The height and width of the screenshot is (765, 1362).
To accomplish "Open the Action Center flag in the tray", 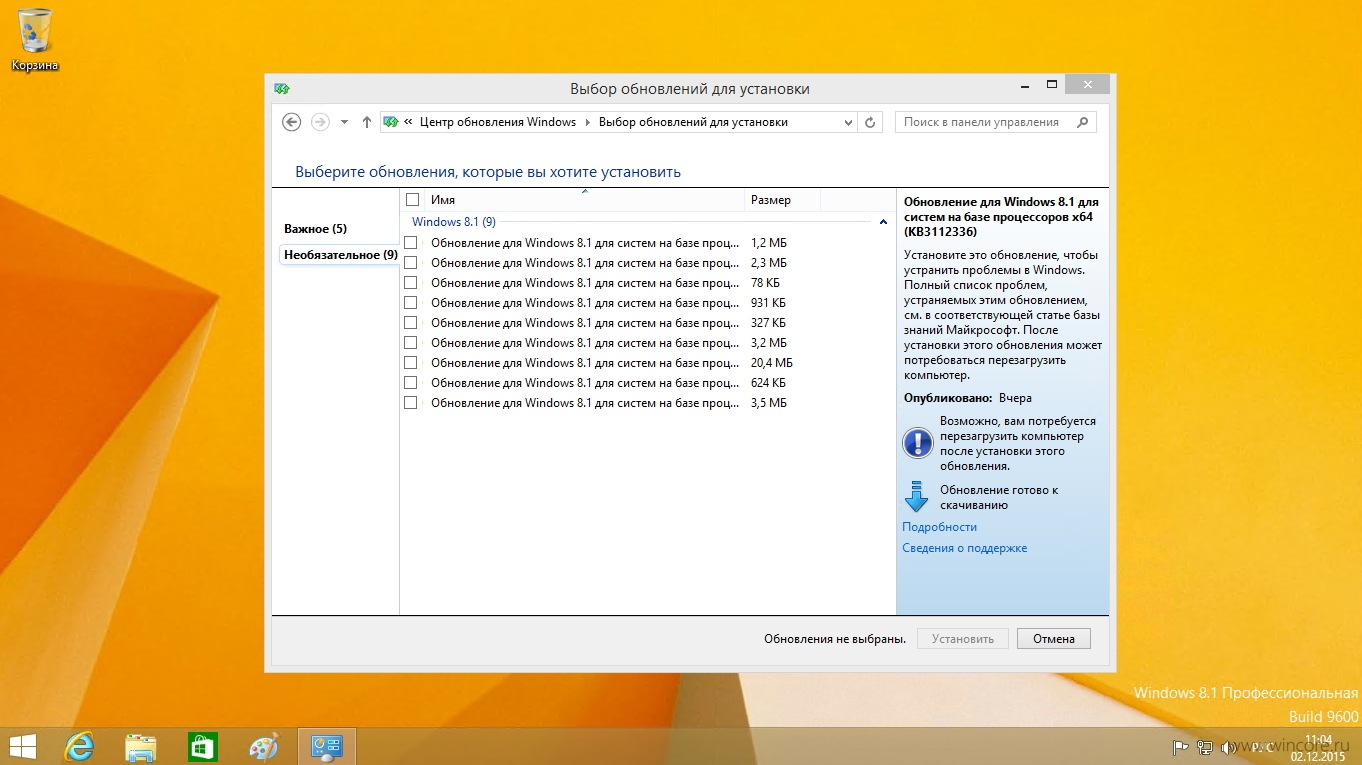I will point(1180,746).
